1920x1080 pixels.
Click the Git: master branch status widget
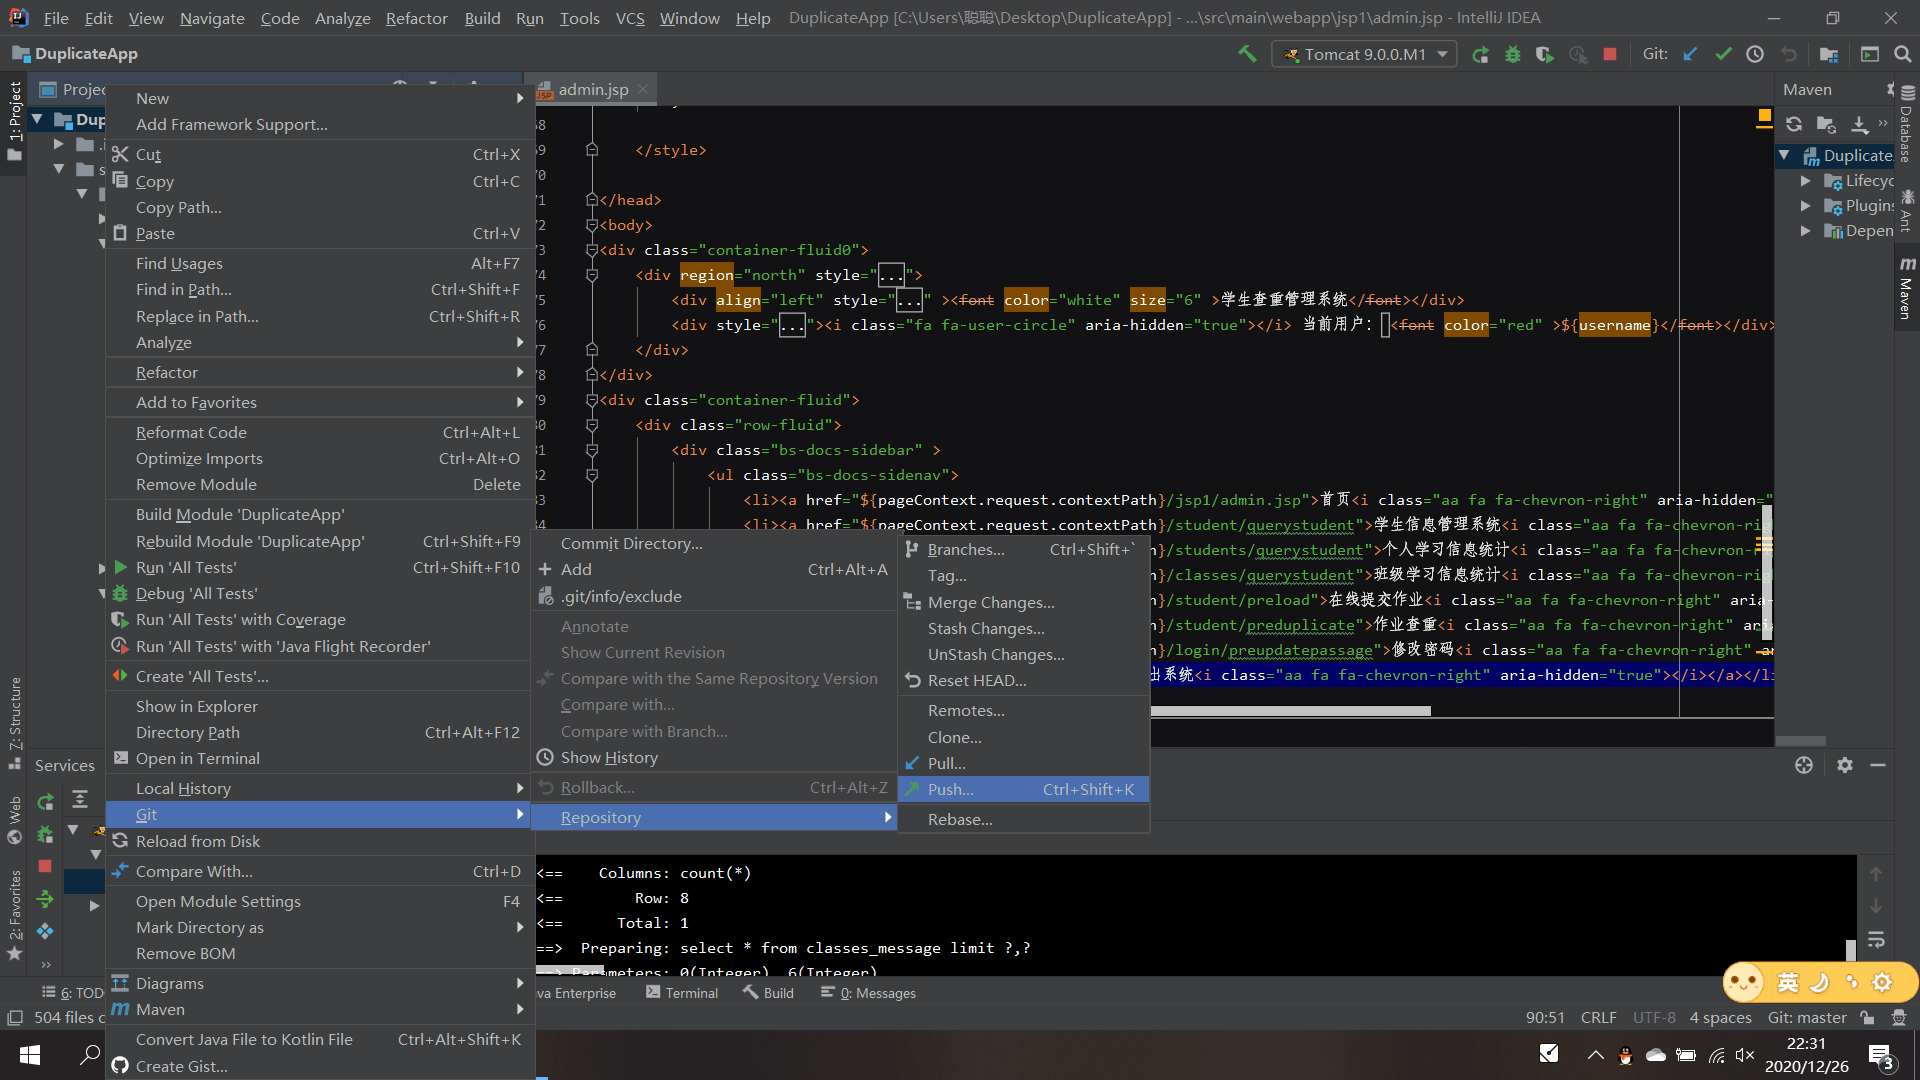(x=1807, y=1017)
